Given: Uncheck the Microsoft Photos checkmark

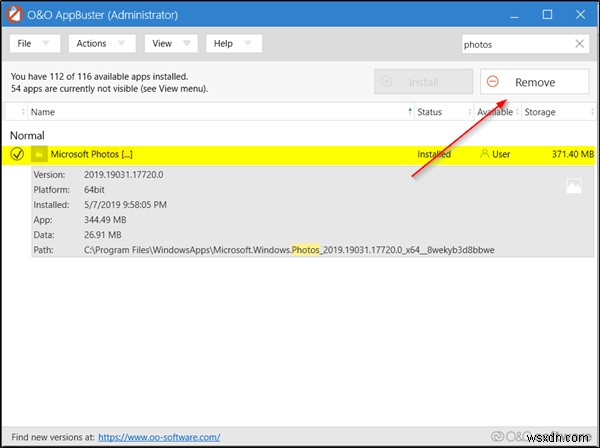Looking at the screenshot, I should click(17, 154).
